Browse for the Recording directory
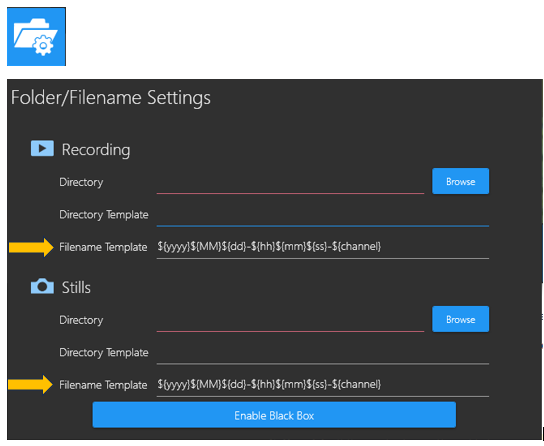The height and width of the screenshot is (446, 544). 460,181
